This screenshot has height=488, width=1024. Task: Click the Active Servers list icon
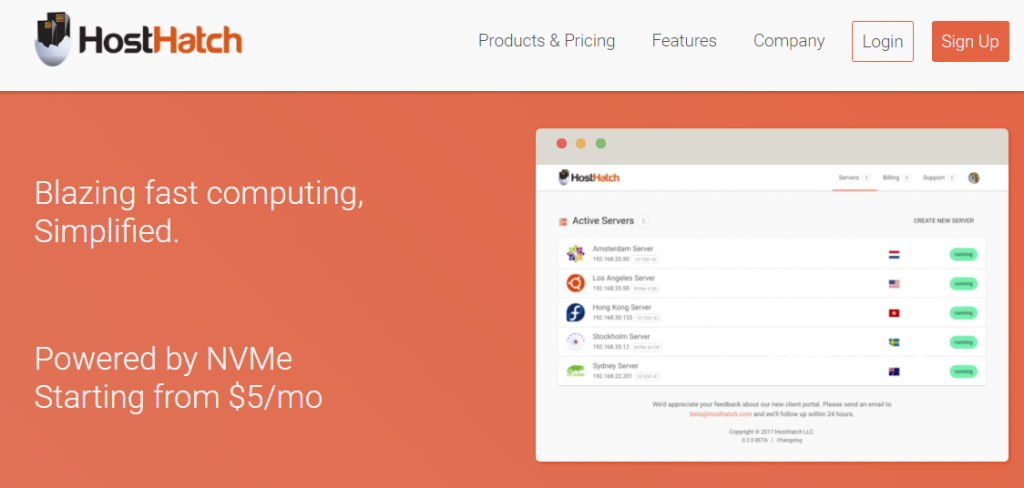point(563,221)
